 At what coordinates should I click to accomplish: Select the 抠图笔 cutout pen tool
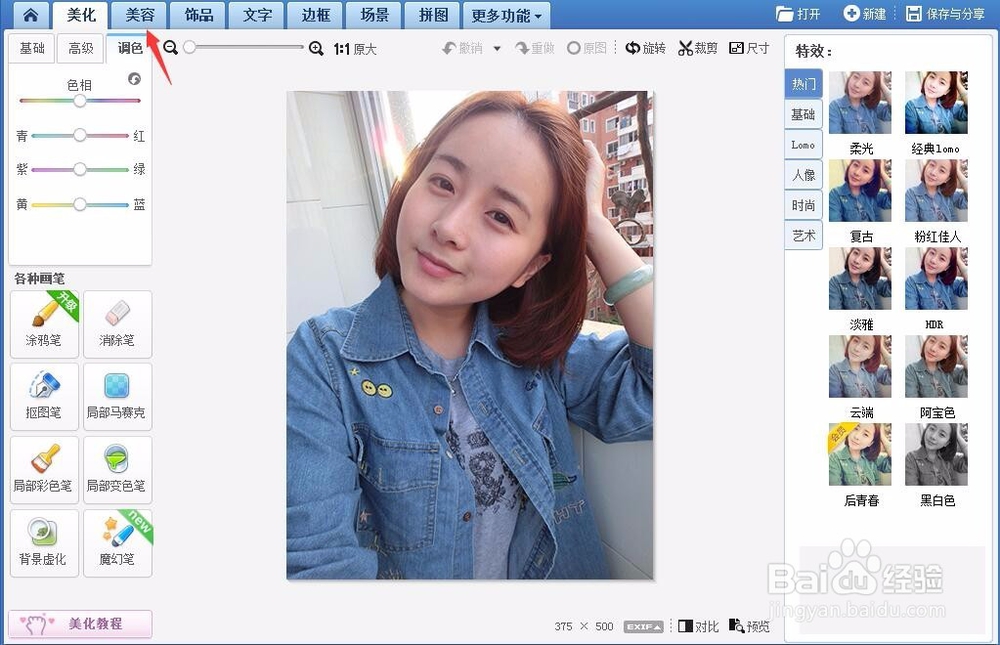coord(44,397)
